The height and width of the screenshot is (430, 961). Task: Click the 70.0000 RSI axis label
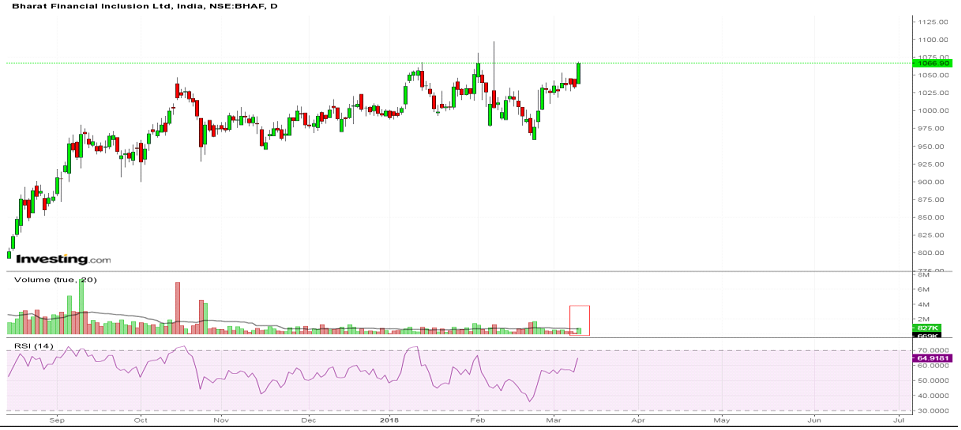[933, 350]
